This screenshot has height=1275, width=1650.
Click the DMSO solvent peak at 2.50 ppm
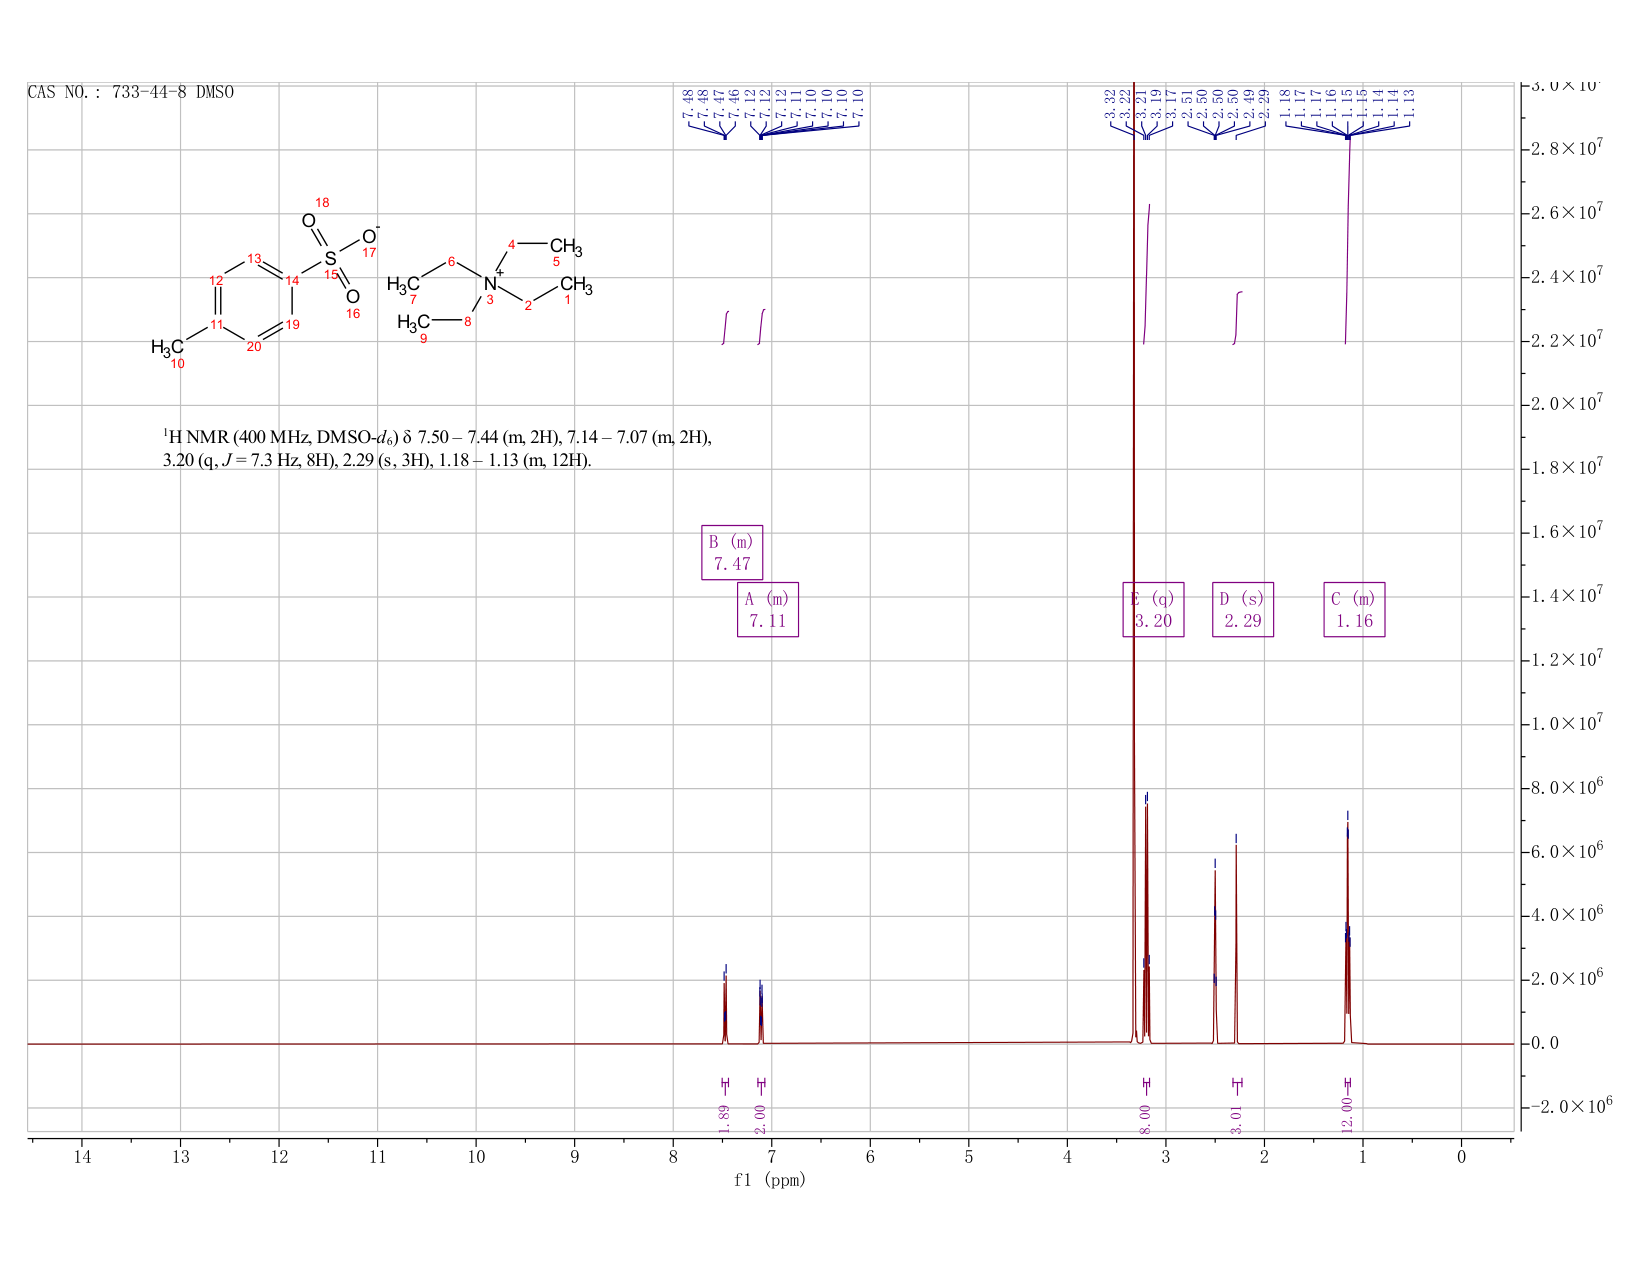click(x=1215, y=955)
